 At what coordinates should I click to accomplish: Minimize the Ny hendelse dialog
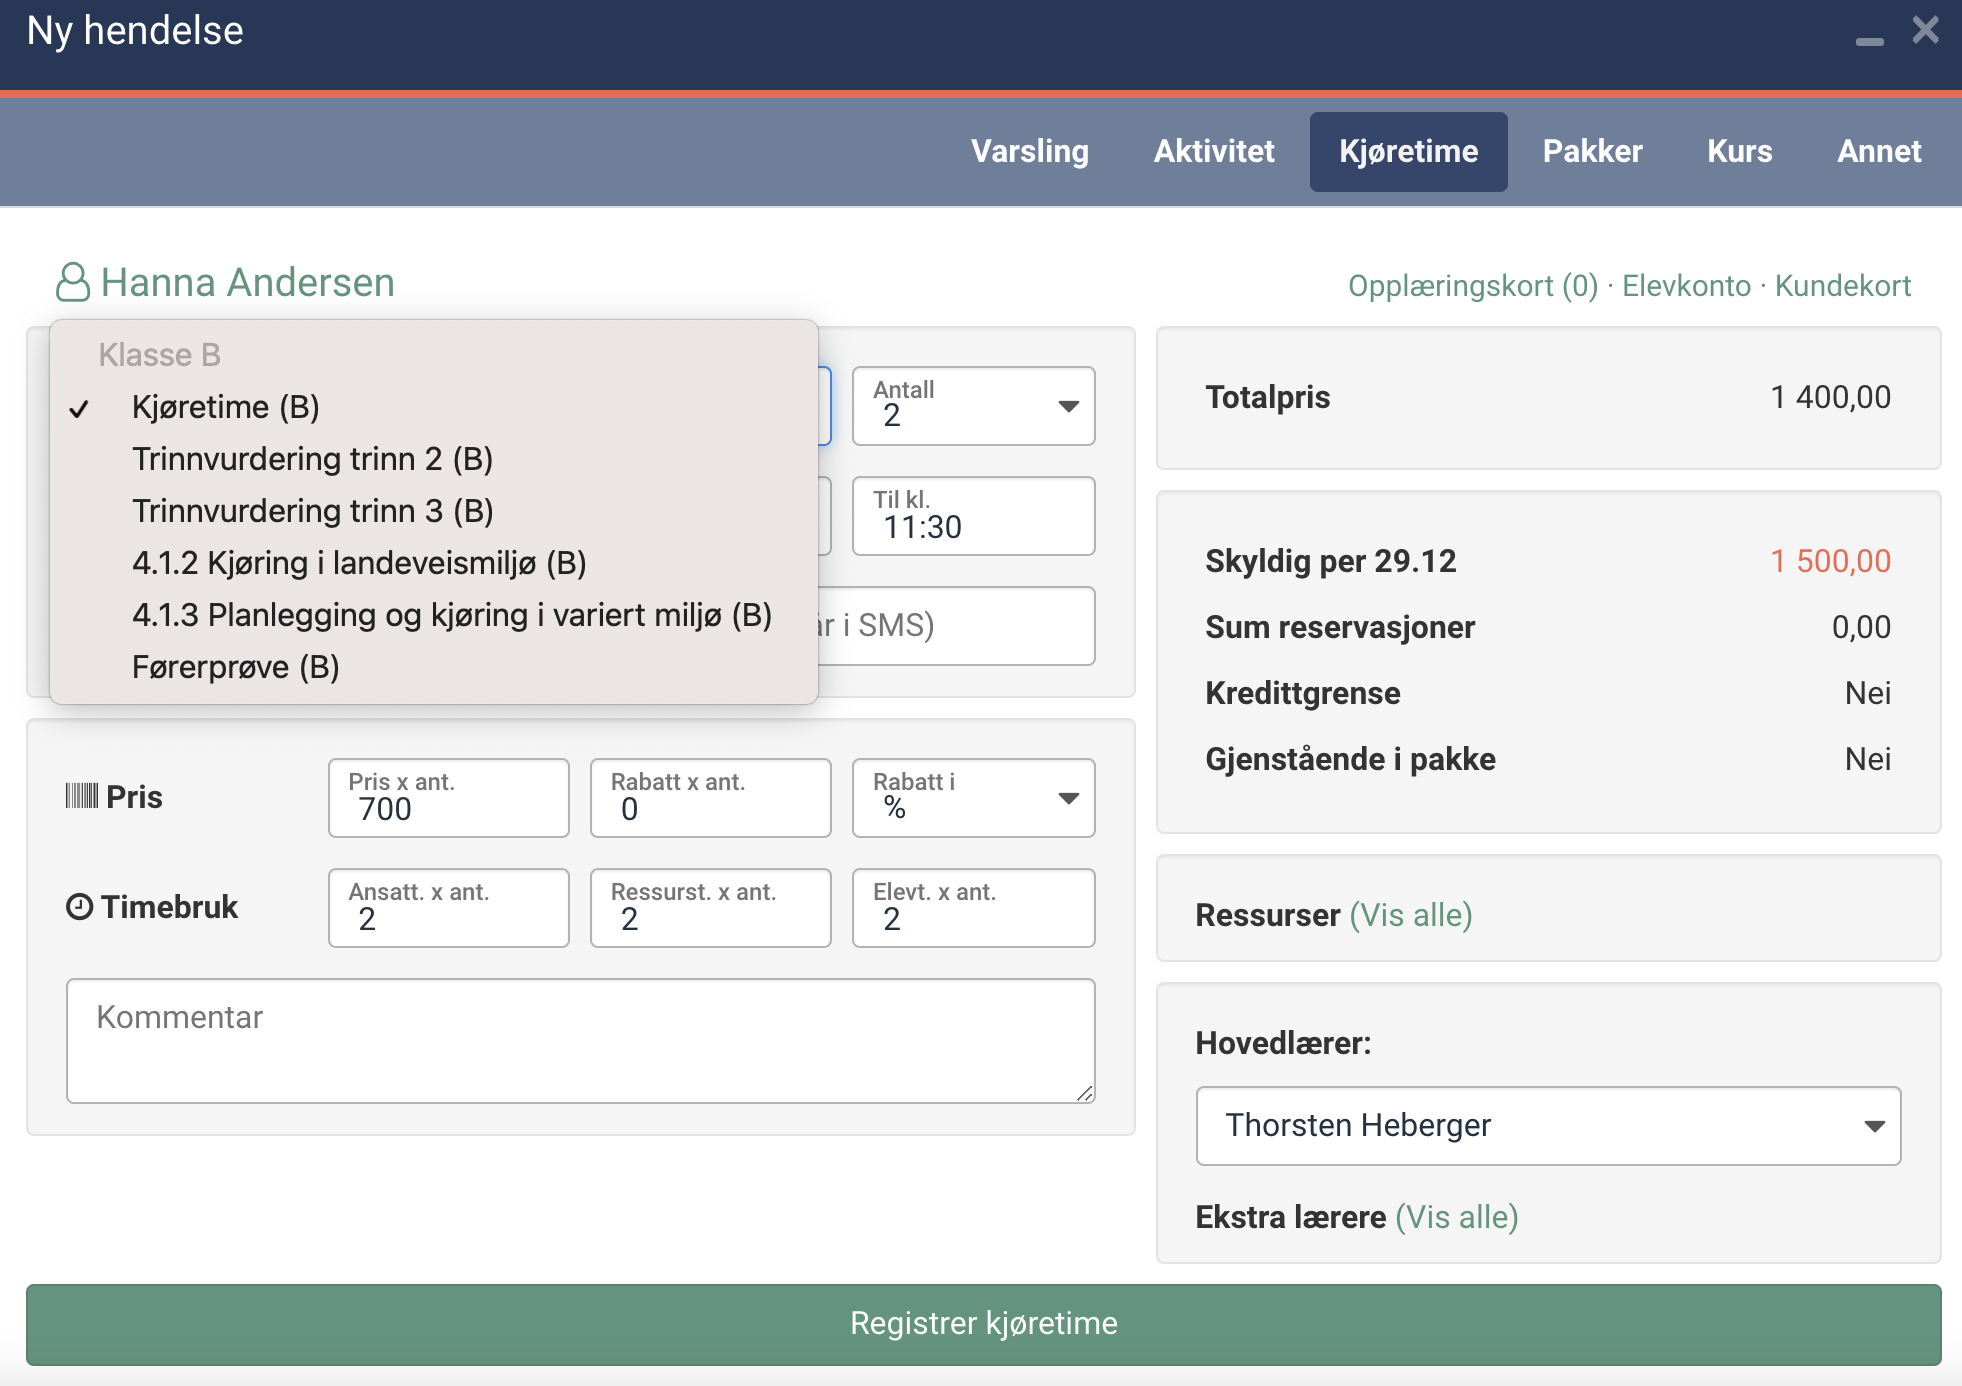[x=1869, y=40]
